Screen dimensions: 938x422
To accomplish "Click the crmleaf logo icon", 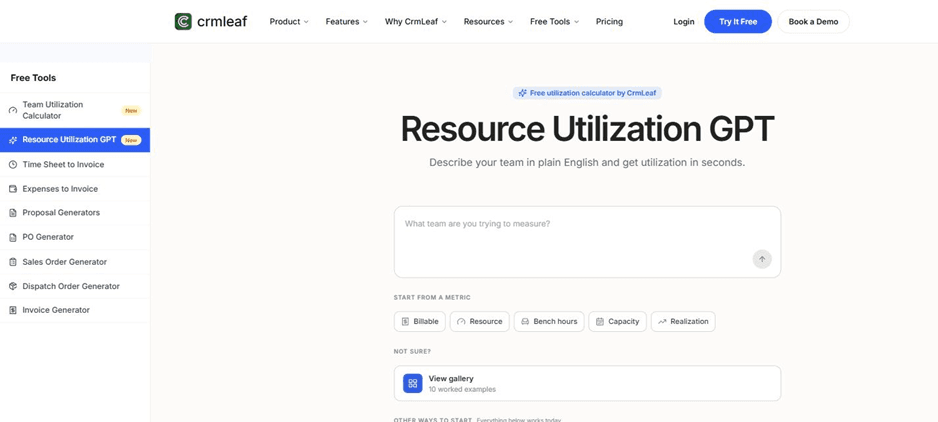I will coord(183,22).
